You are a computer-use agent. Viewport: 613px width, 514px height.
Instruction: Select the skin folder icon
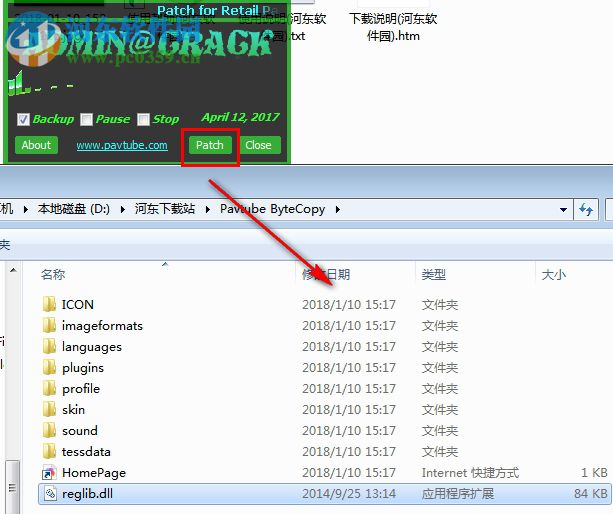[50, 410]
